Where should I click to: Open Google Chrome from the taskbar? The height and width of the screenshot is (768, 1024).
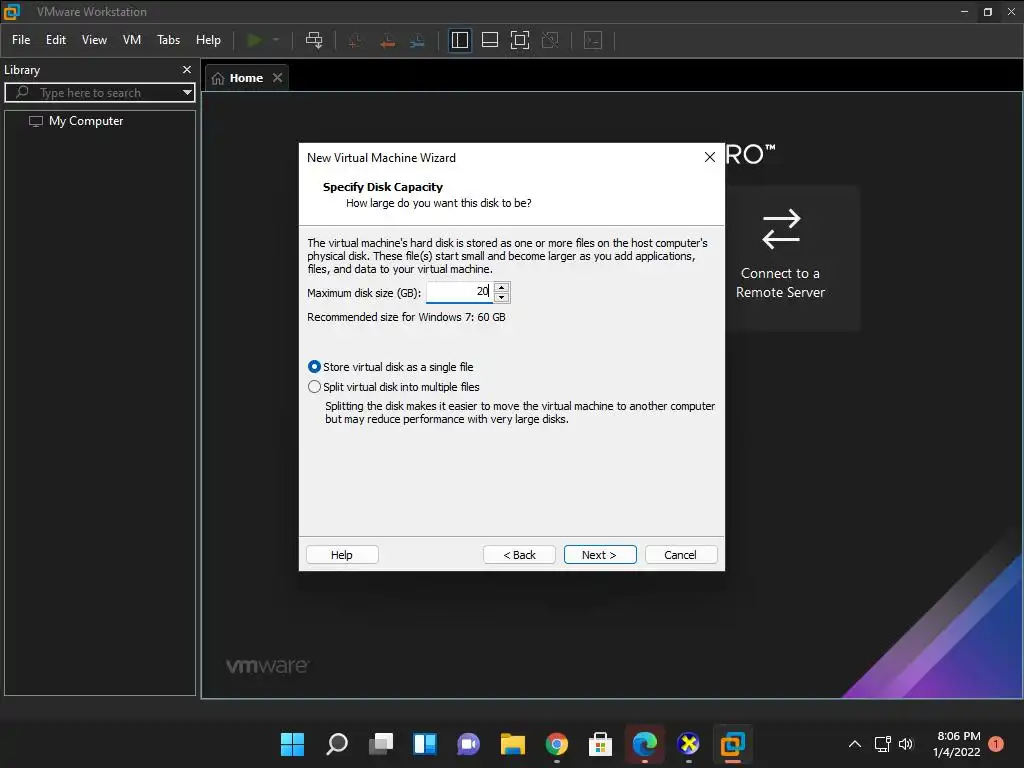[x=556, y=744]
